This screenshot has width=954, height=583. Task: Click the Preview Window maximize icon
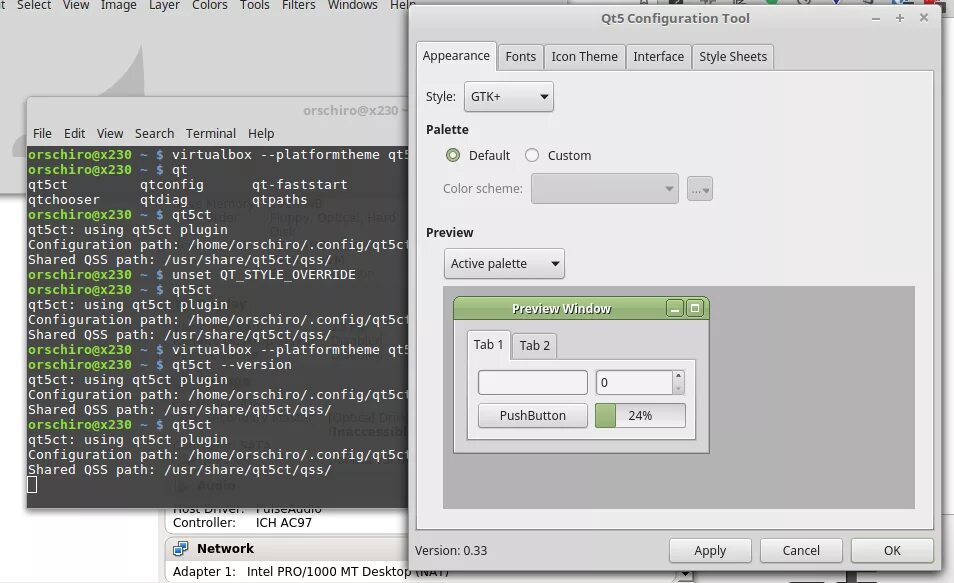695,309
